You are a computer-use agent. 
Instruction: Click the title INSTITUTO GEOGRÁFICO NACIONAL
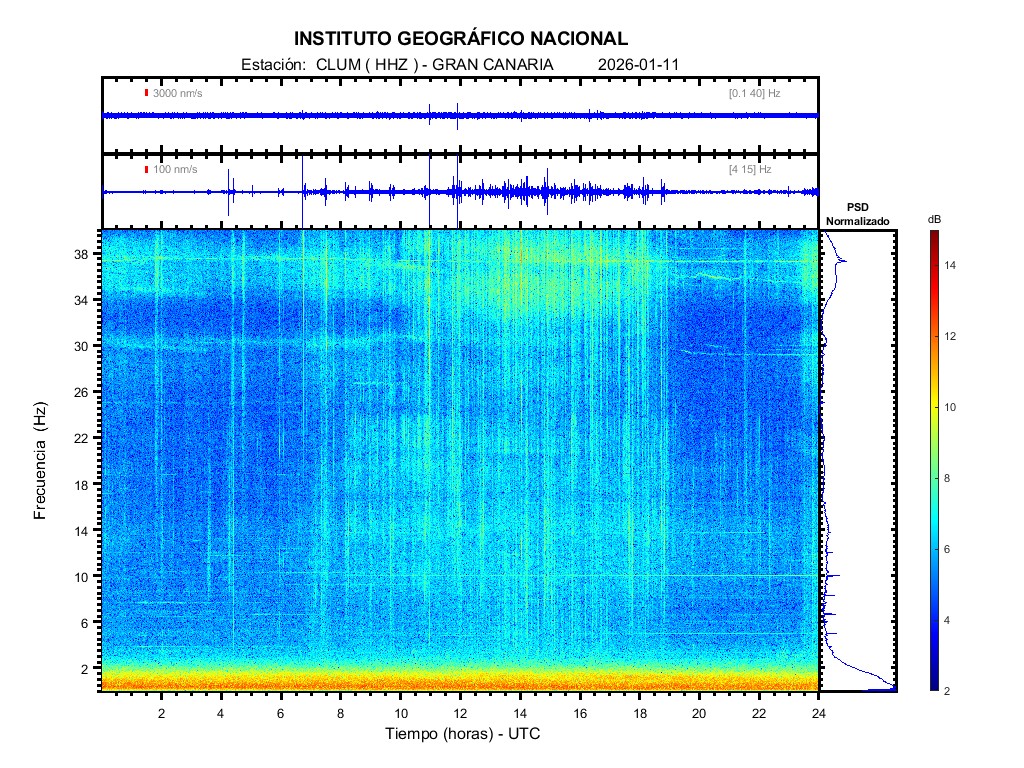tap(460, 39)
